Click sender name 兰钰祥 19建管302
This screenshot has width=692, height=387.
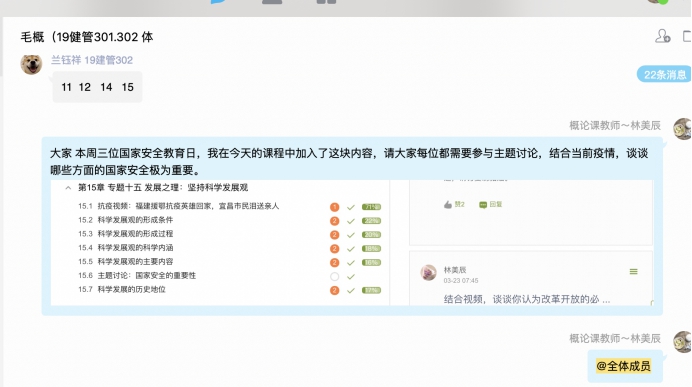pos(92,60)
